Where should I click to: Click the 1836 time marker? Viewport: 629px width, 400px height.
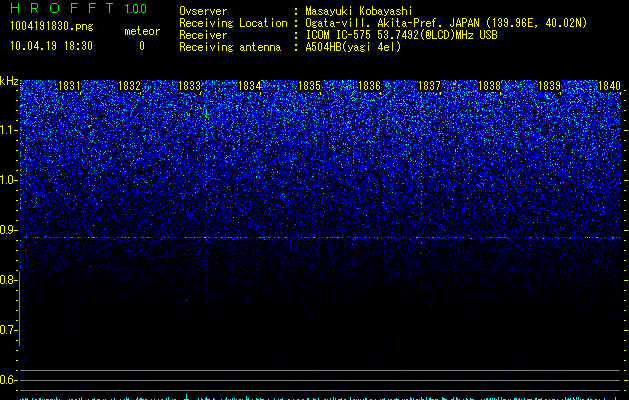(x=369, y=86)
